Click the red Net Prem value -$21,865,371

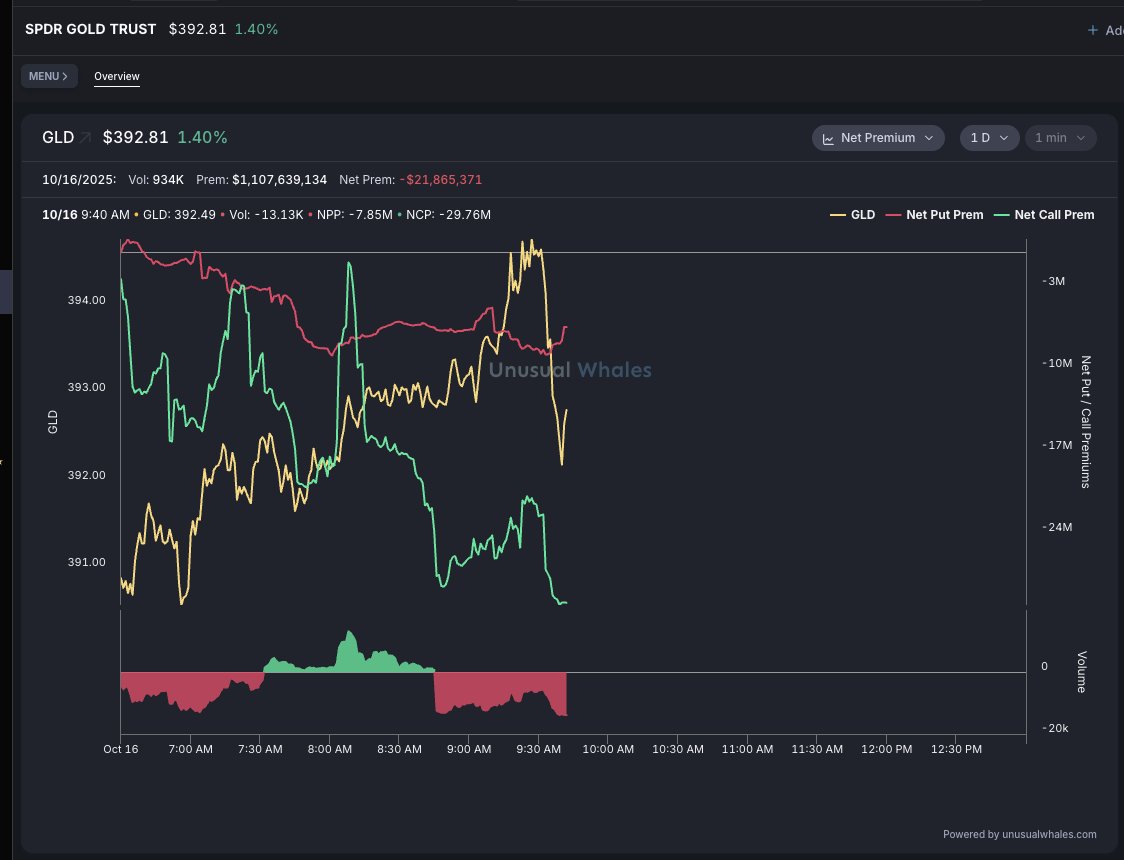[440, 180]
